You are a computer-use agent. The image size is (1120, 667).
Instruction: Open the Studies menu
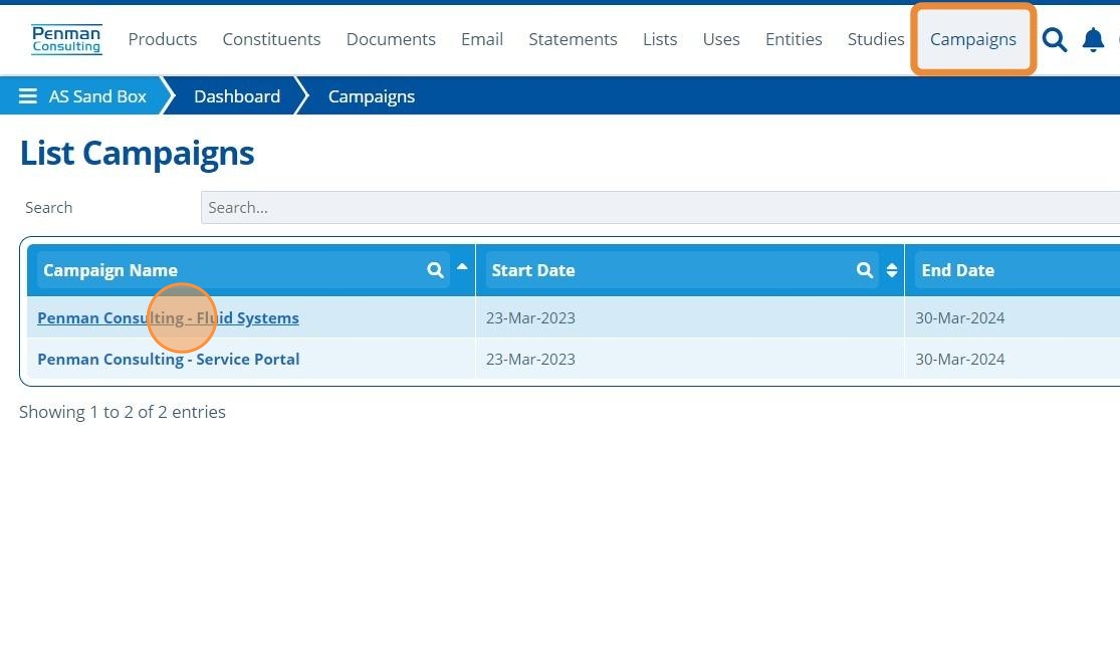(876, 39)
